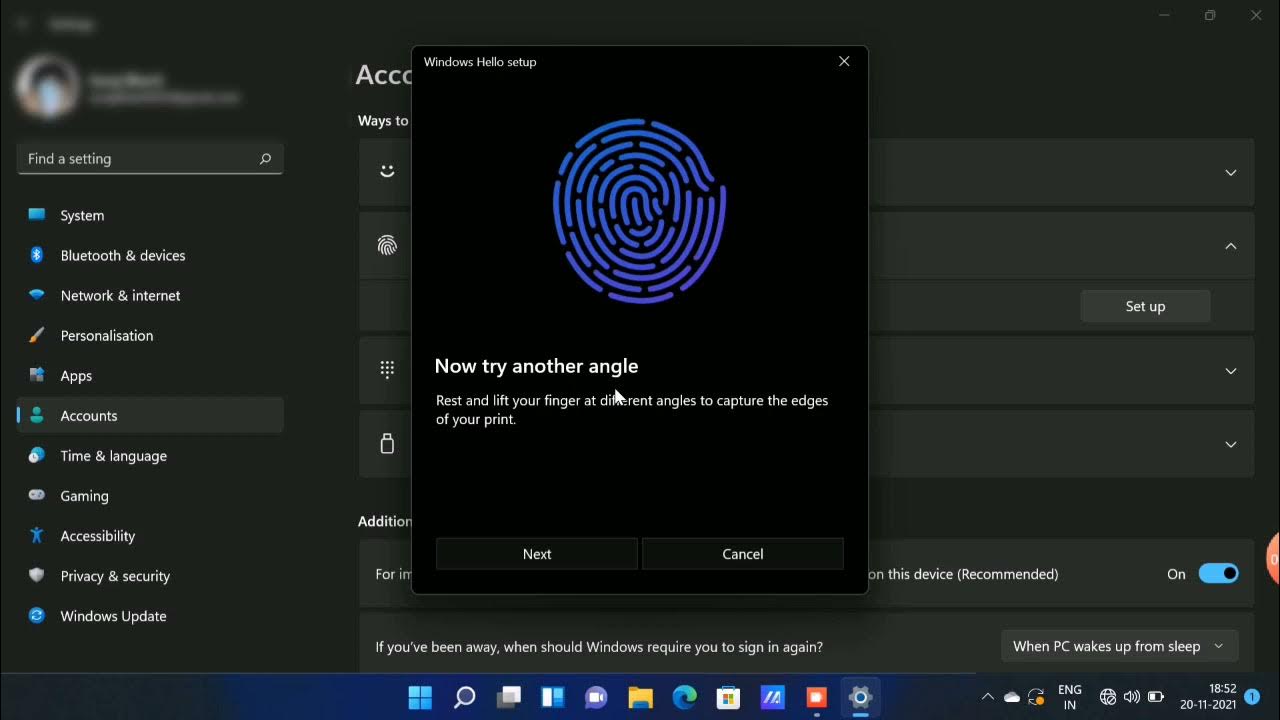Image resolution: width=1280 pixels, height=720 pixels.
Task: Open the notification badge on taskbar
Action: (x=1252, y=697)
